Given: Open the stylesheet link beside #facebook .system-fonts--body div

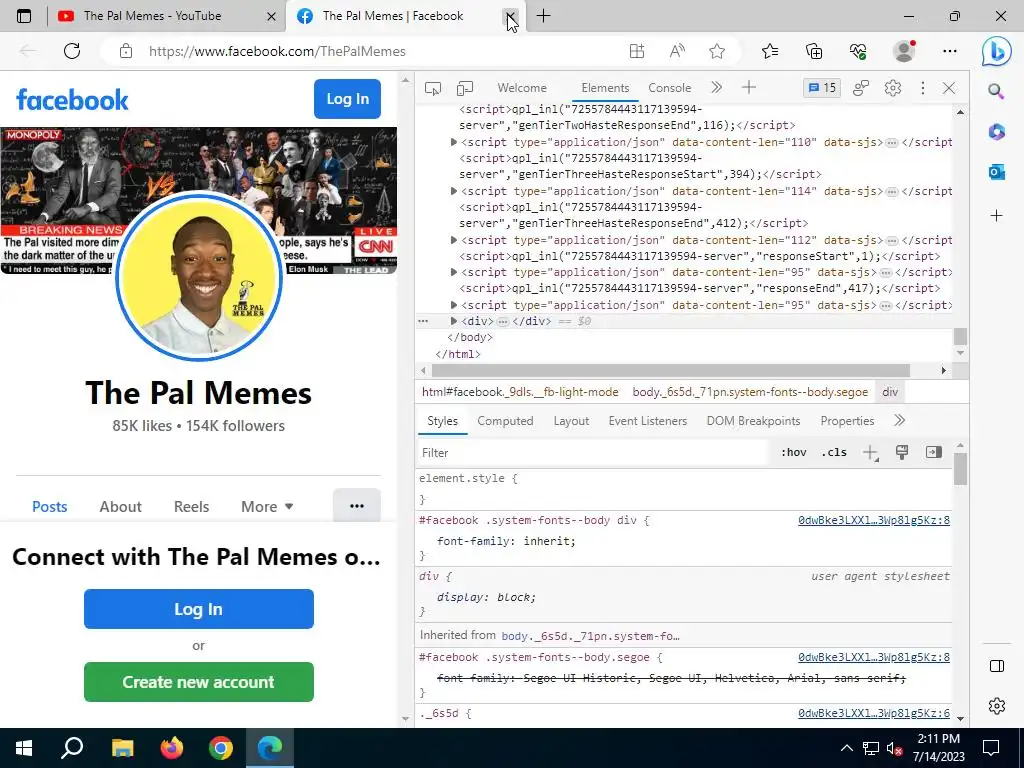Looking at the screenshot, I should point(874,520).
